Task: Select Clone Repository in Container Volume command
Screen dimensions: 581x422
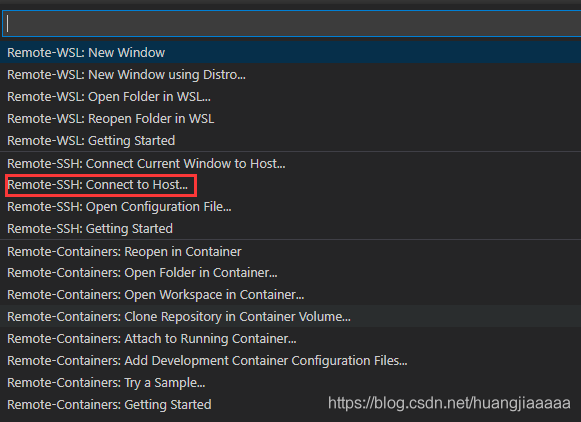Action: point(290,316)
